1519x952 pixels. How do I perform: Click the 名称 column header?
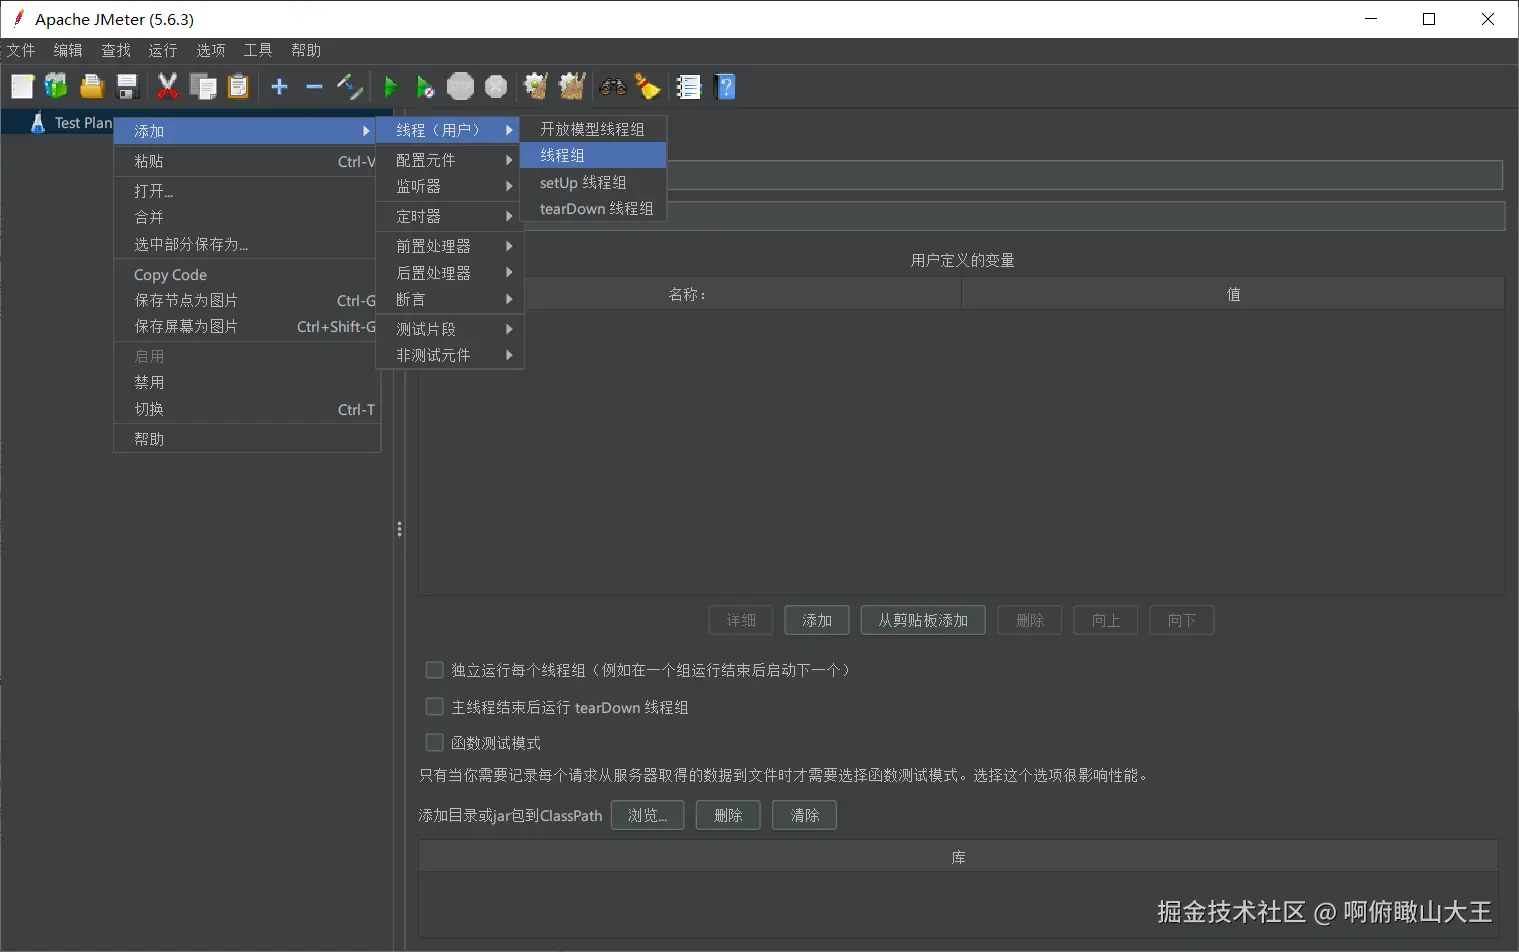coord(690,294)
